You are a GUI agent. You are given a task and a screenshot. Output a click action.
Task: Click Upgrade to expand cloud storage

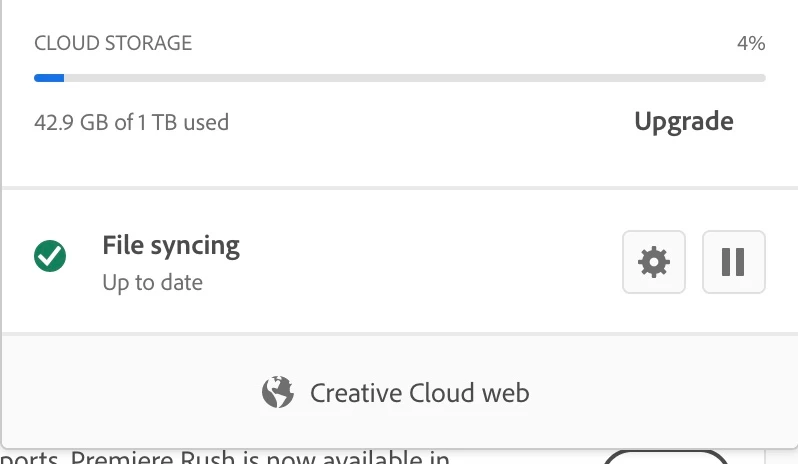pyautogui.click(x=684, y=122)
